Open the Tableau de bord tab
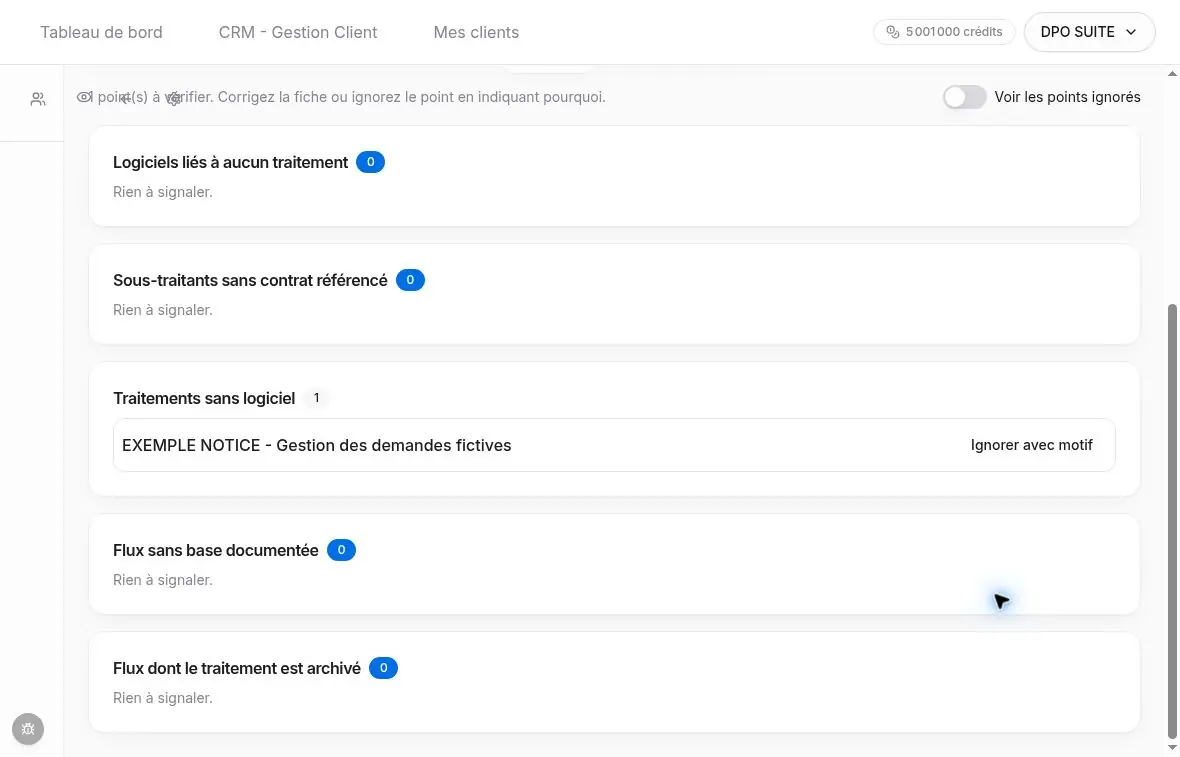This screenshot has height=757, width=1180. 101,32
